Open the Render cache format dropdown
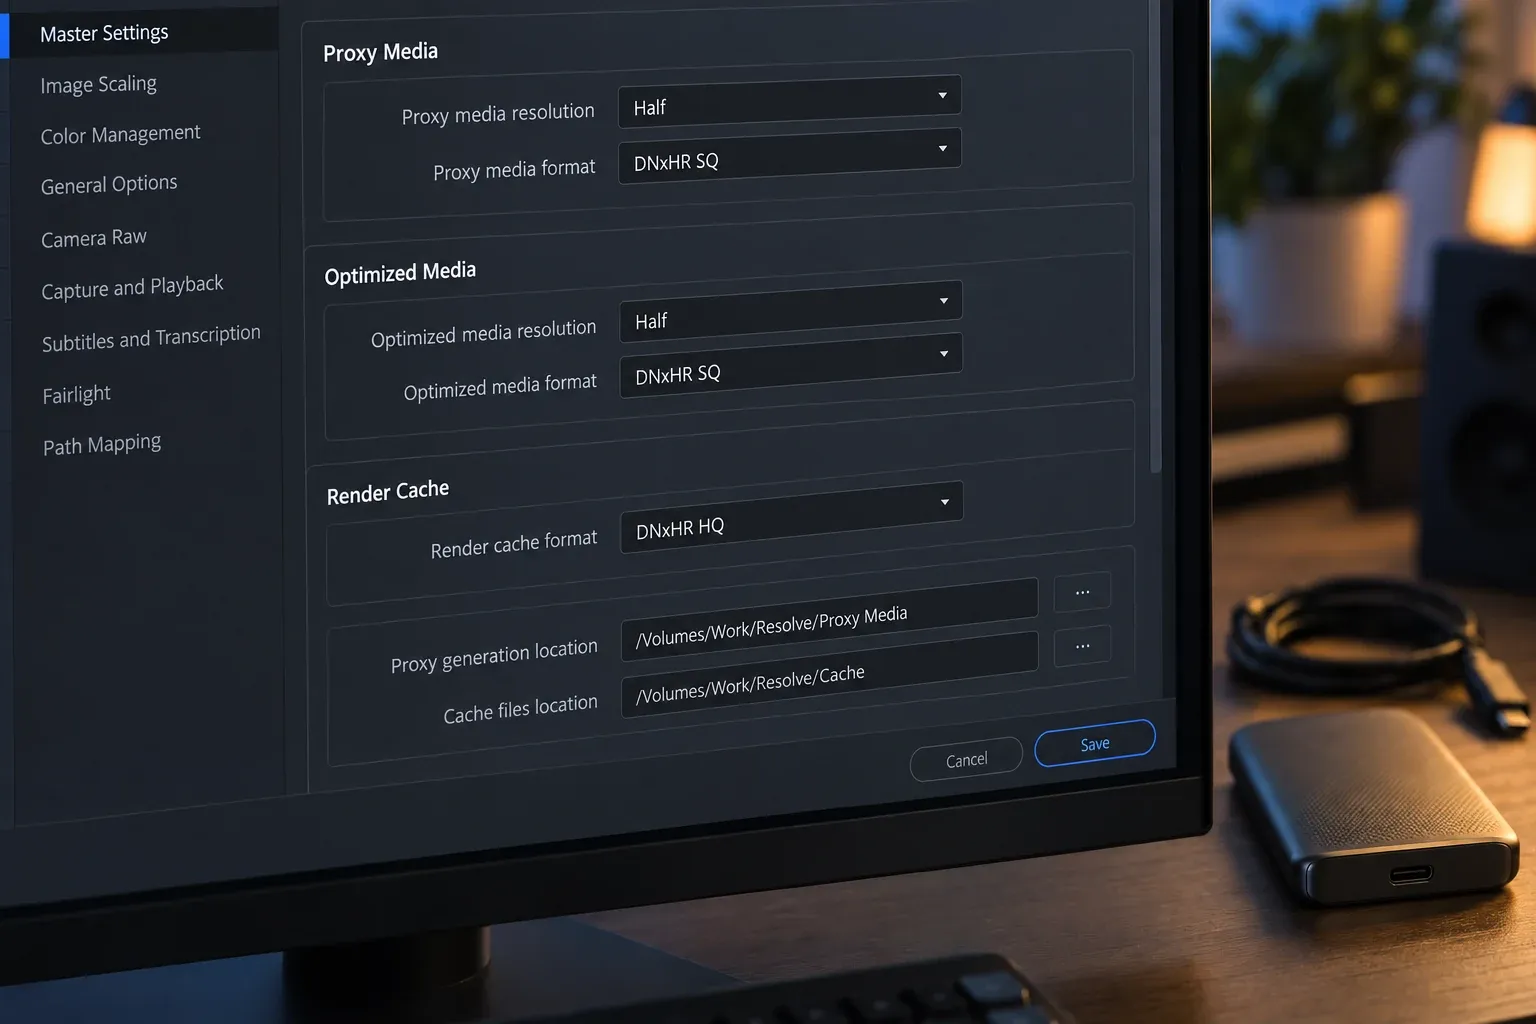 tap(791, 517)
